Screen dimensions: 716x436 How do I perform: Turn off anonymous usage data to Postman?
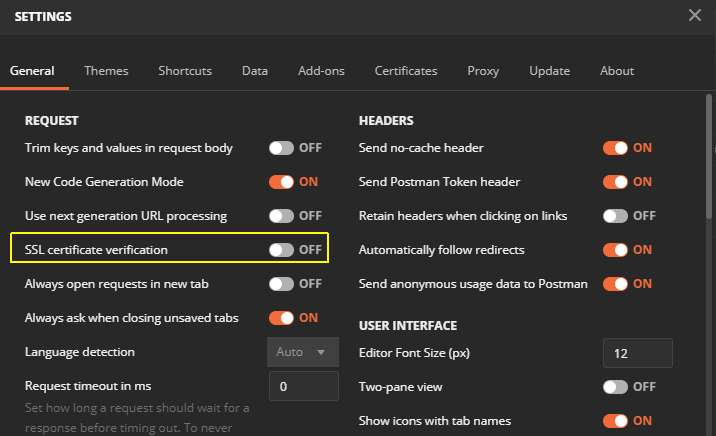click(x=615, y=284)
